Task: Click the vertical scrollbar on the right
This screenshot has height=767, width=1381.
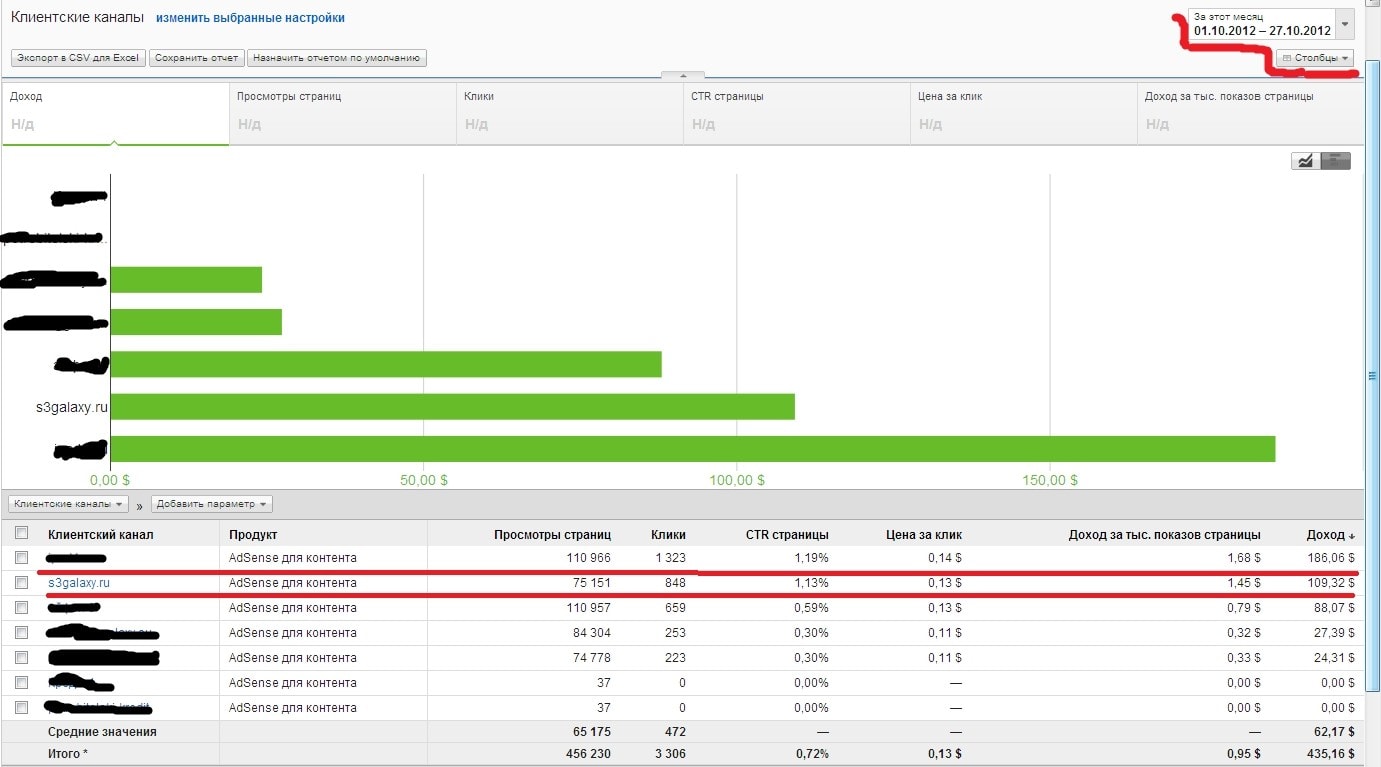Action: (1373, 375)
